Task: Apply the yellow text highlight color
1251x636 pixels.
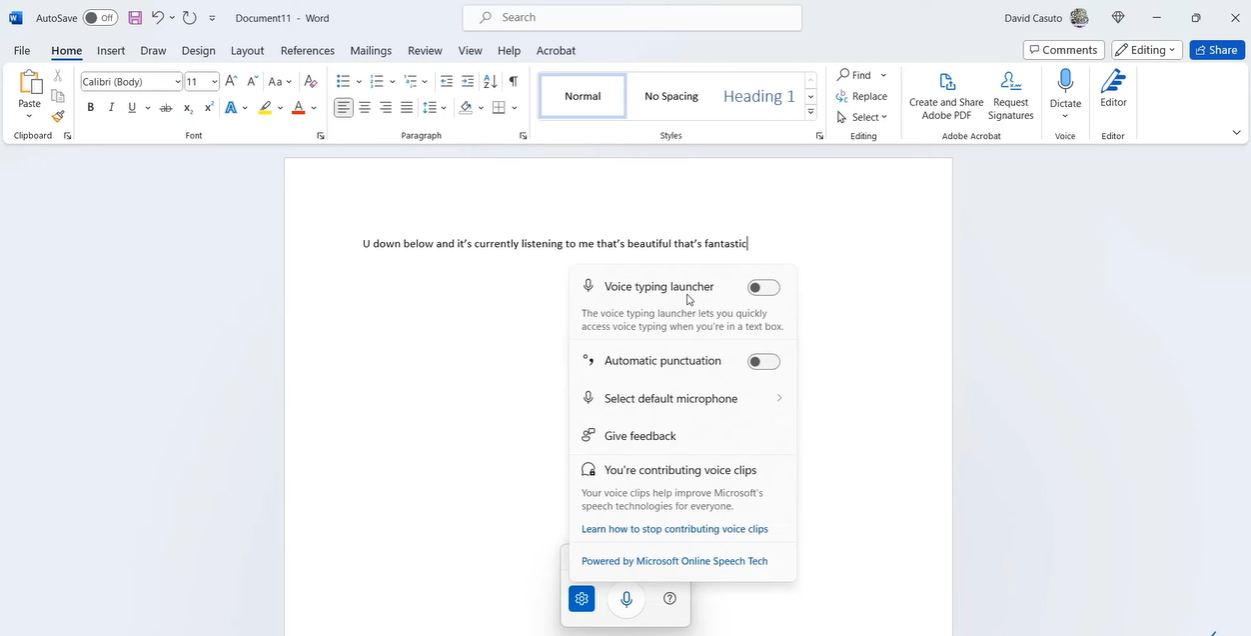Action: coord(265,108)
